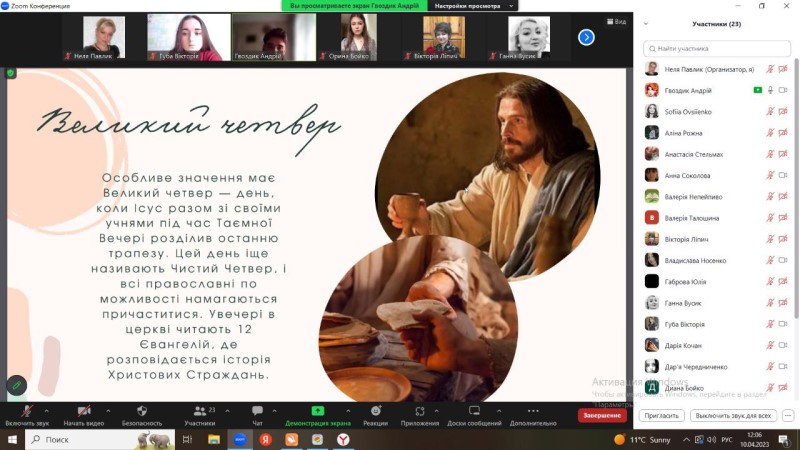Show next video thumbnails arrow
The image size is (800, 450).
(x=586, y=37)
